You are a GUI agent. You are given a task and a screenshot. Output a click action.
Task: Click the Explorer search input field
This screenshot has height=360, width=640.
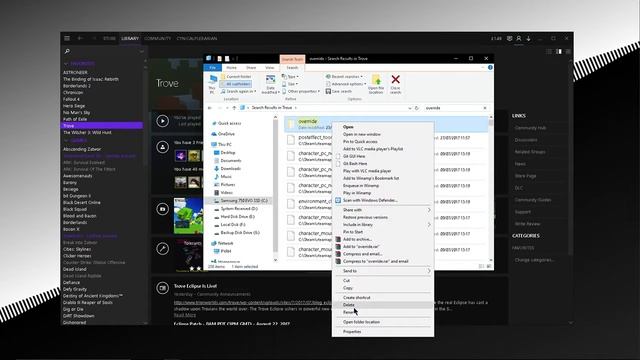pyautogui.click(x=452, y=108)
